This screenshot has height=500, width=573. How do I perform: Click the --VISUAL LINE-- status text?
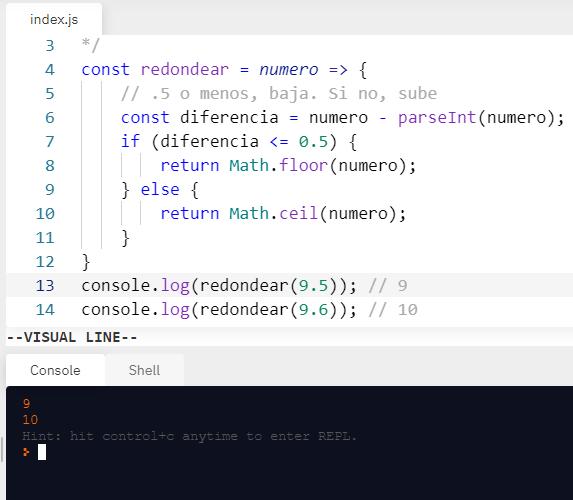[72, 337]
